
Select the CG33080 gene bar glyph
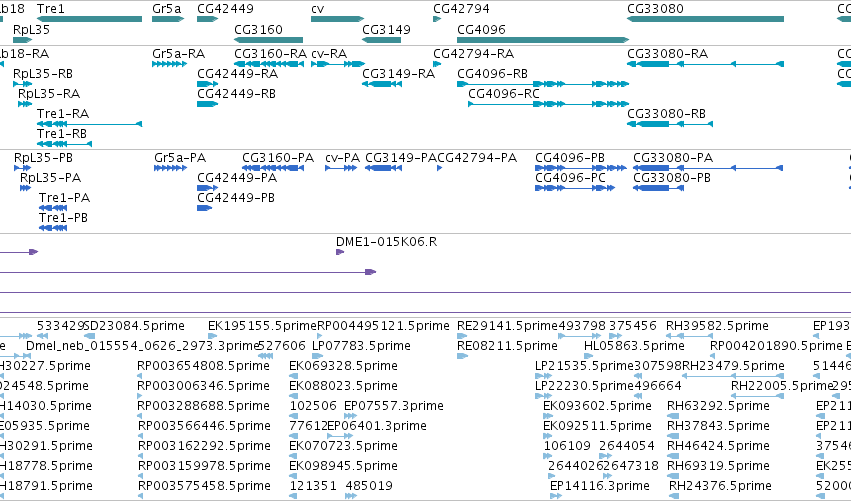pos(706,19)
